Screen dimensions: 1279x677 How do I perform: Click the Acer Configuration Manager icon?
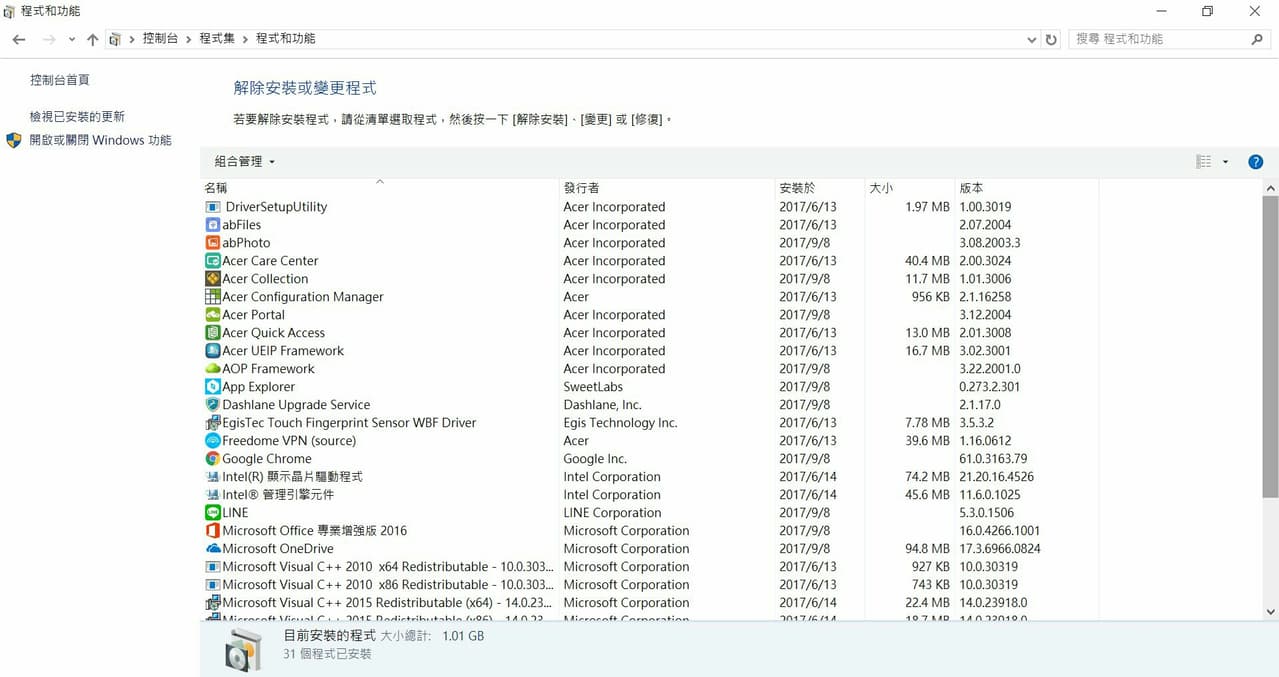(x=212, y=297)
